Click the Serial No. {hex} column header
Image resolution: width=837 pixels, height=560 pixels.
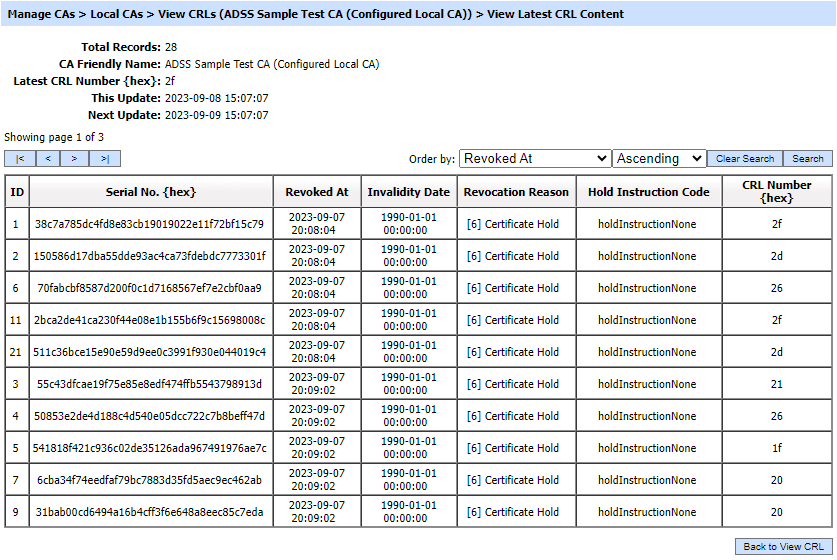[x=151, y=192]
